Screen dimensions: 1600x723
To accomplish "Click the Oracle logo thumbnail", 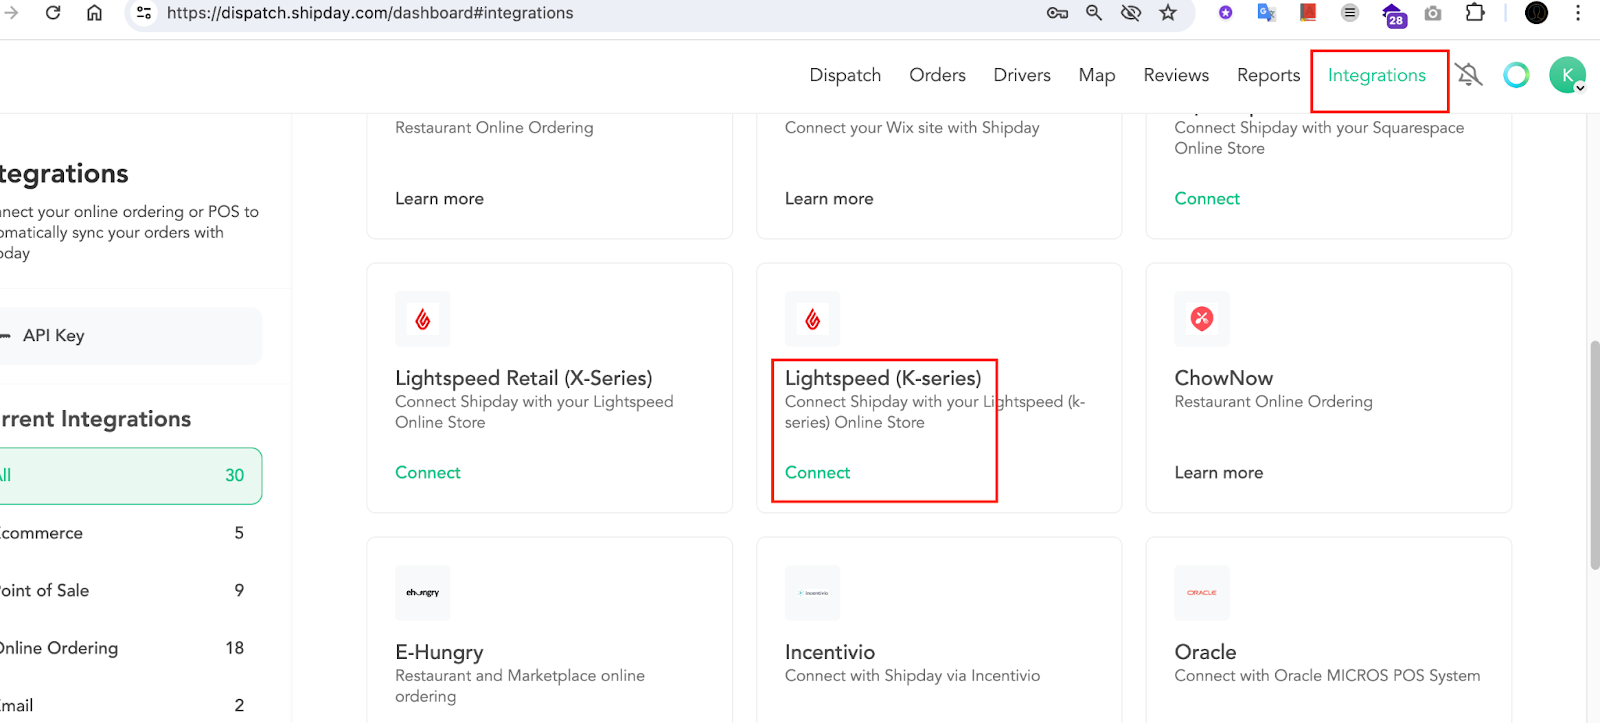I will [1202, 593].
